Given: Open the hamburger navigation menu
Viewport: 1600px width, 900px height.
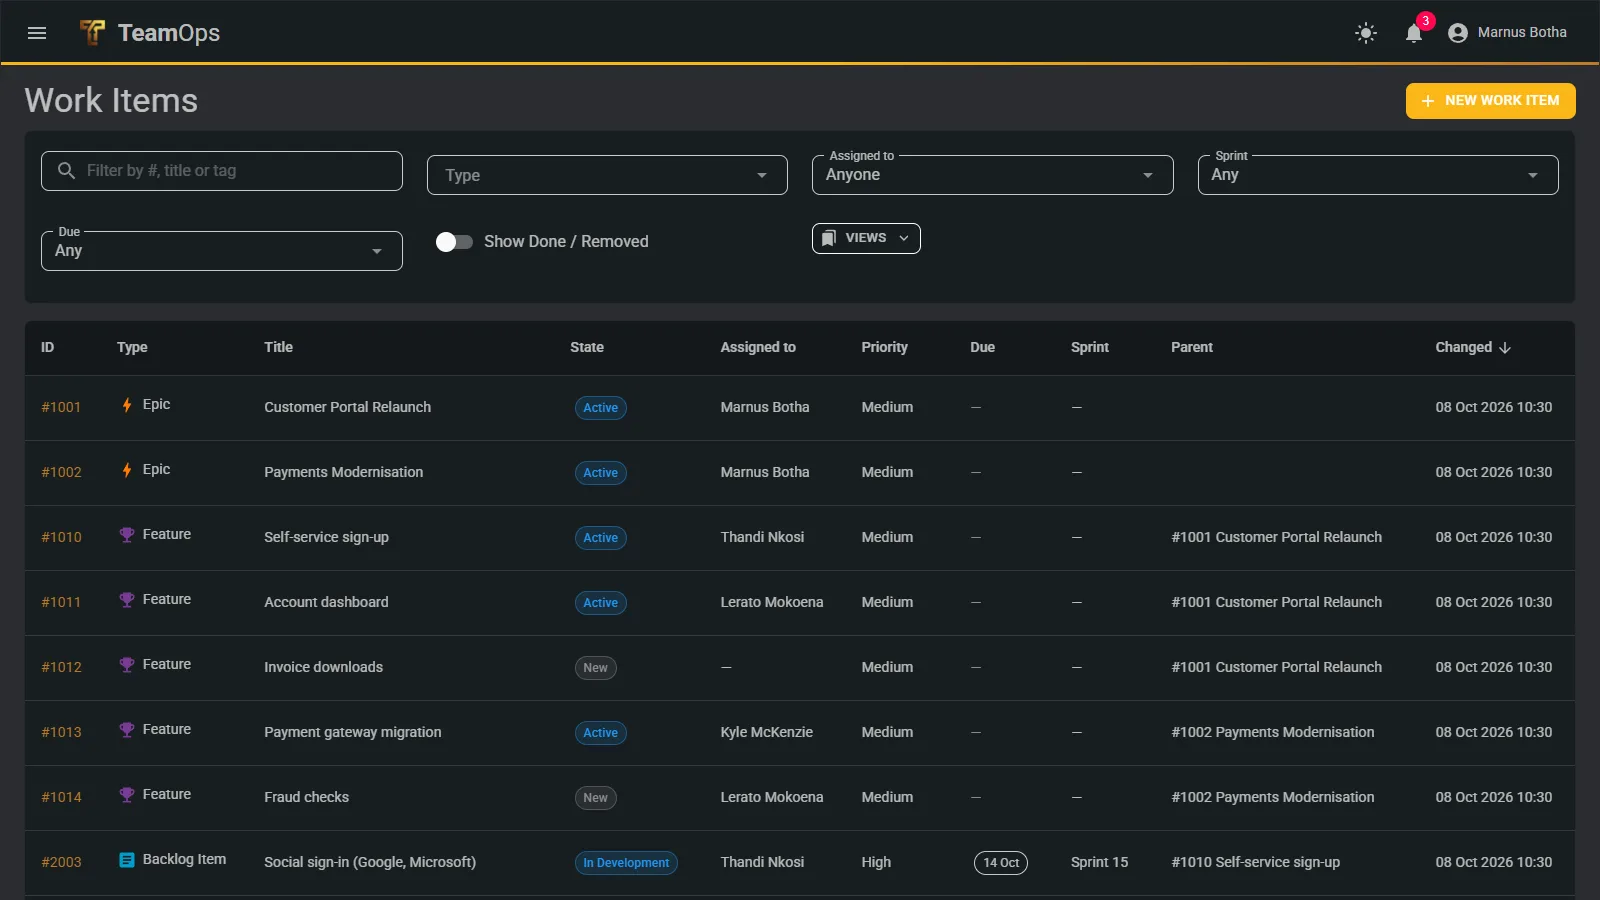Looking at the screenshot, I should (37, 33).
